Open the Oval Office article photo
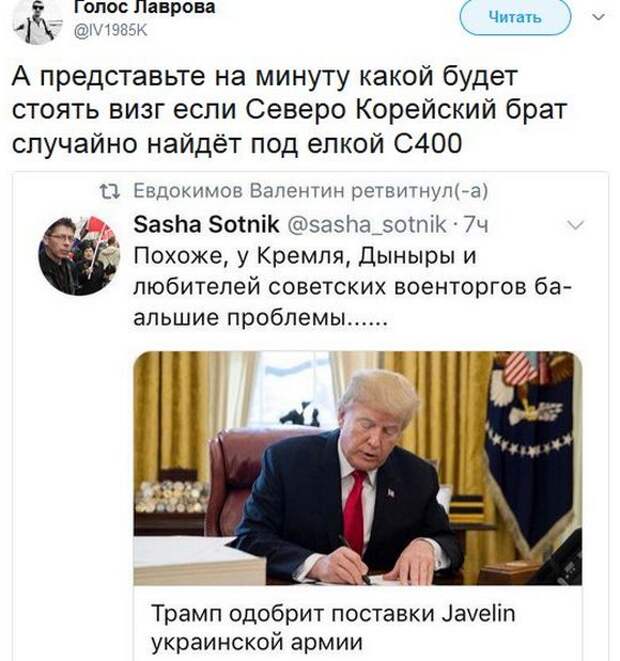Viewport: 620px width, 661px height. click(358, 468)
